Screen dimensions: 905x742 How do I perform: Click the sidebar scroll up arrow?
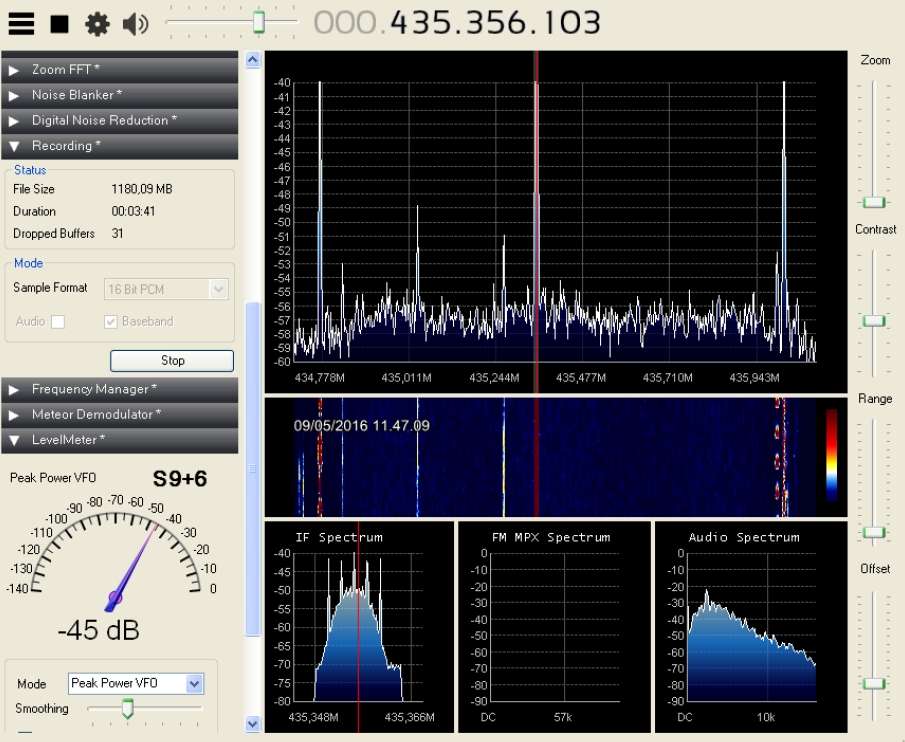[253, 60]
